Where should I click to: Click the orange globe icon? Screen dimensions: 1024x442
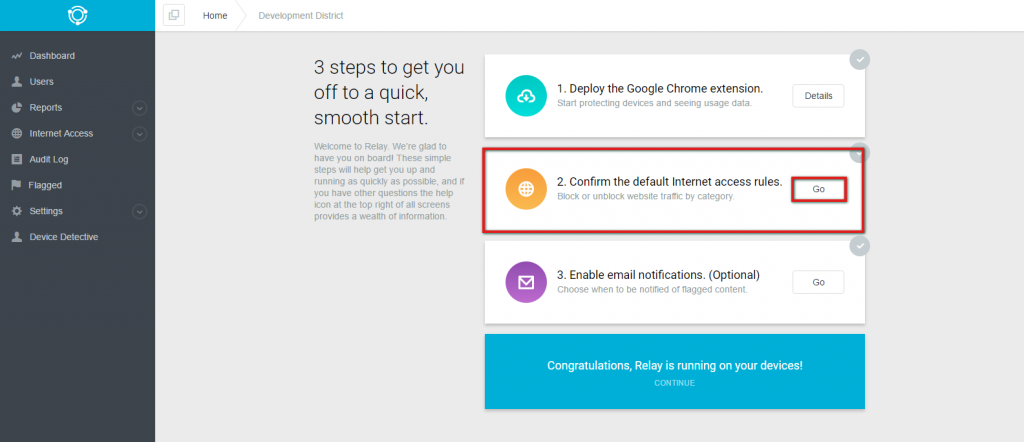click(x=526, y=189)
